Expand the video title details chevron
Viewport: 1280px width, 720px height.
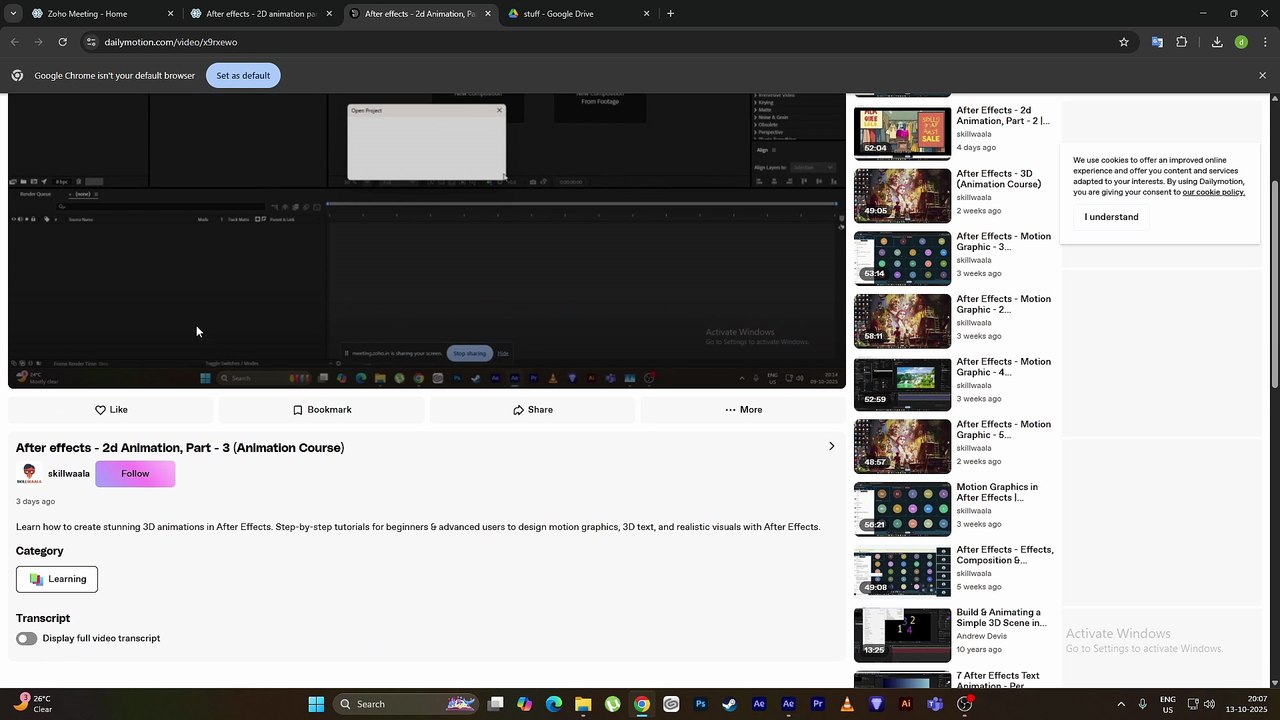point(831,446)
